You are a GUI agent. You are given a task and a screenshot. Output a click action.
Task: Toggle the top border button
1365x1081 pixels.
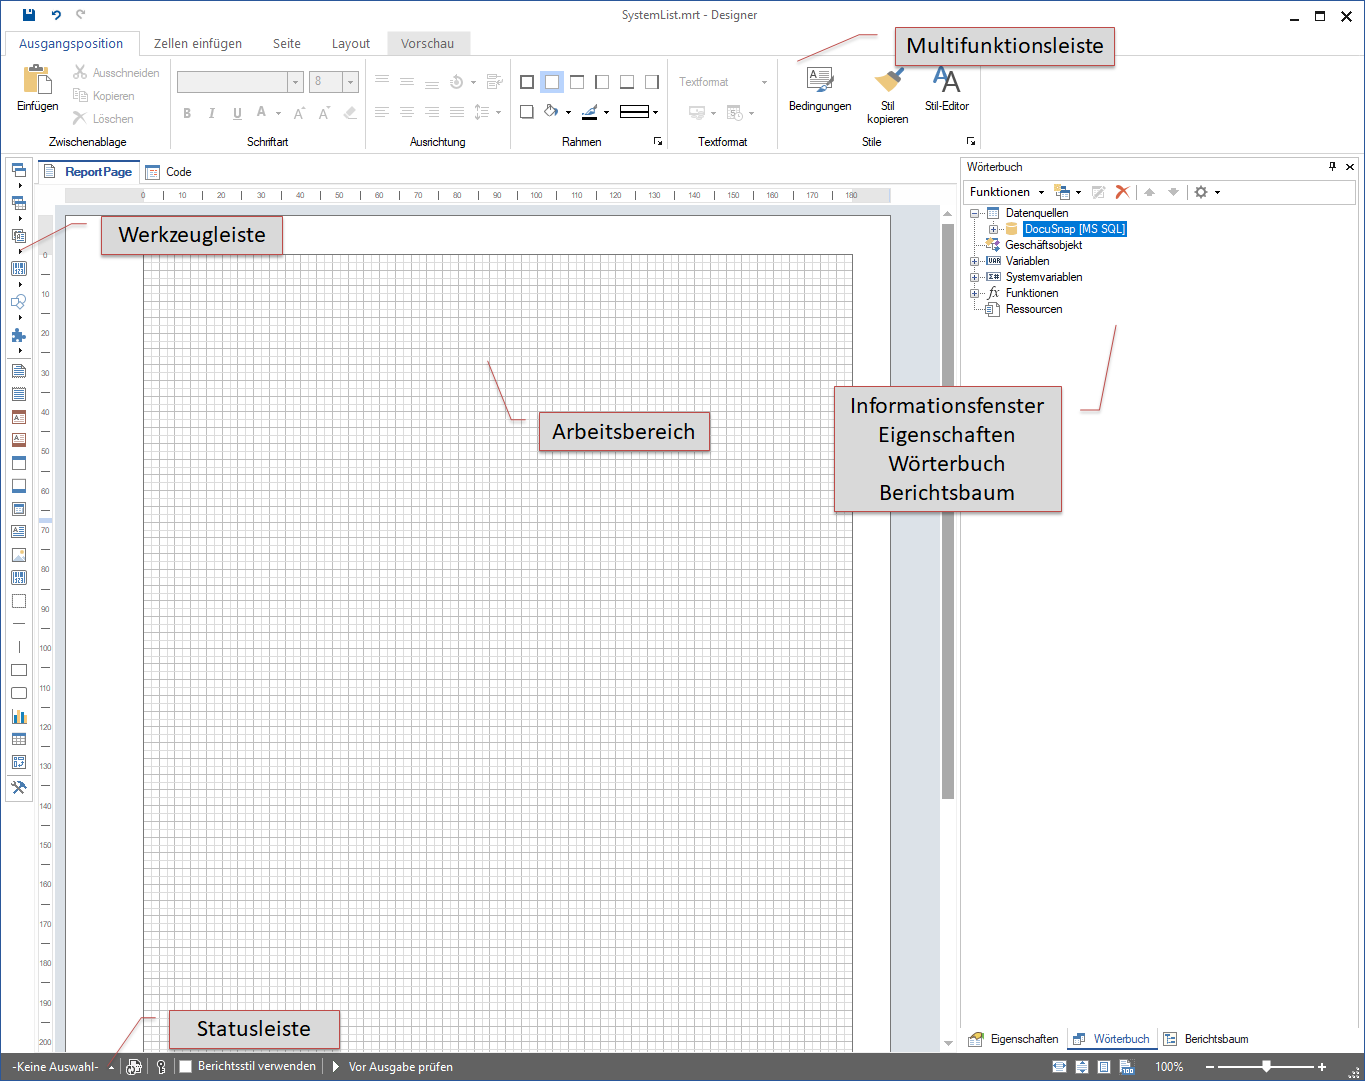[577, 82]
